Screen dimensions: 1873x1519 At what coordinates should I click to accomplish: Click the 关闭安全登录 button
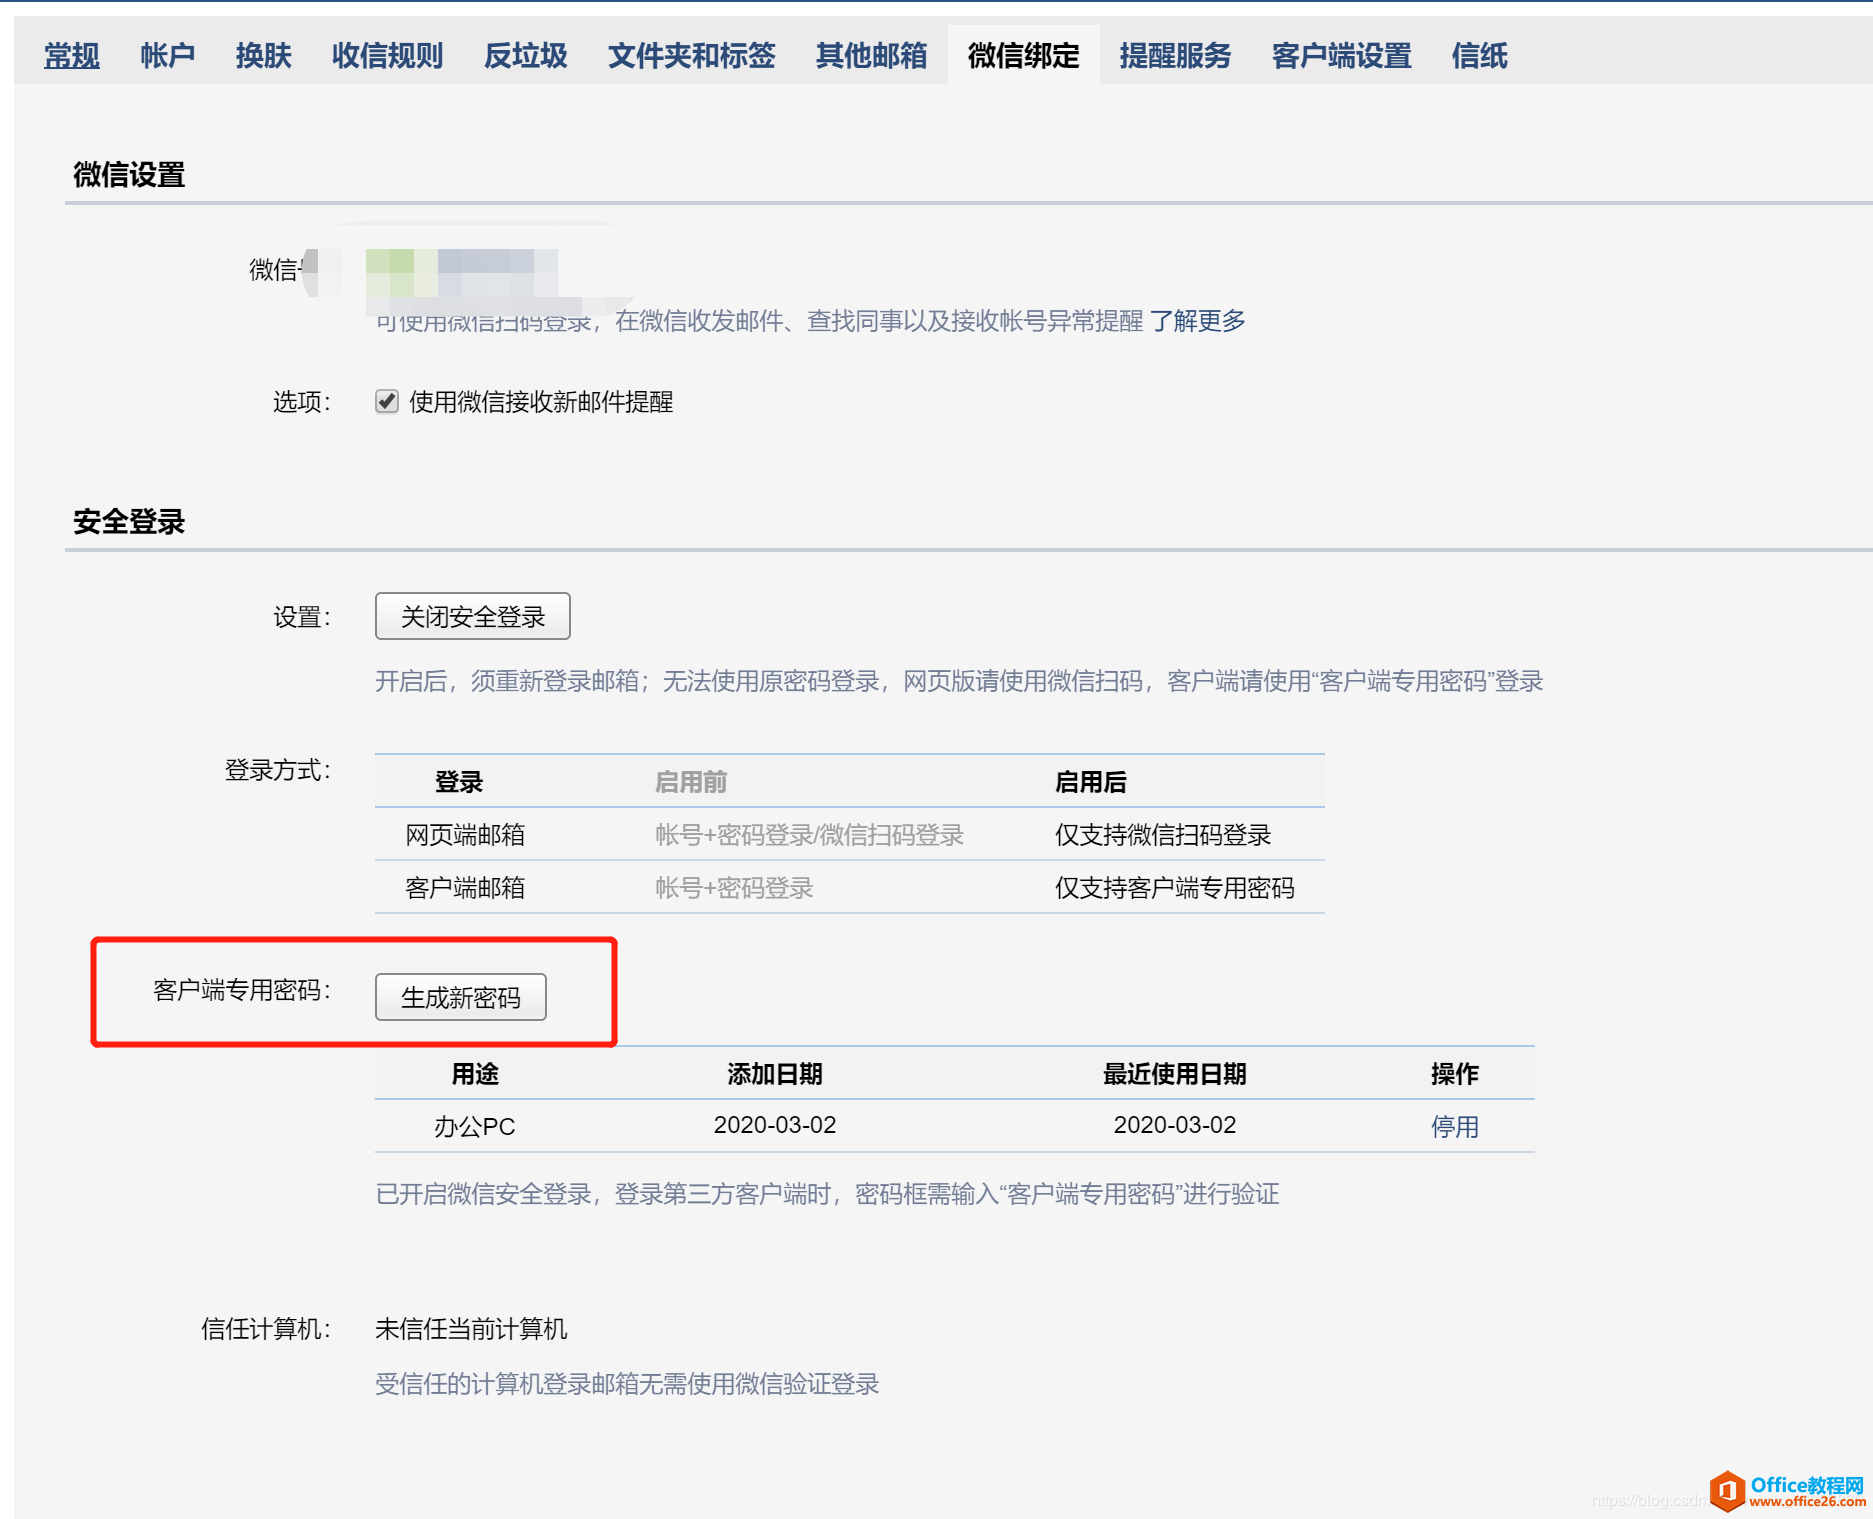473,616
